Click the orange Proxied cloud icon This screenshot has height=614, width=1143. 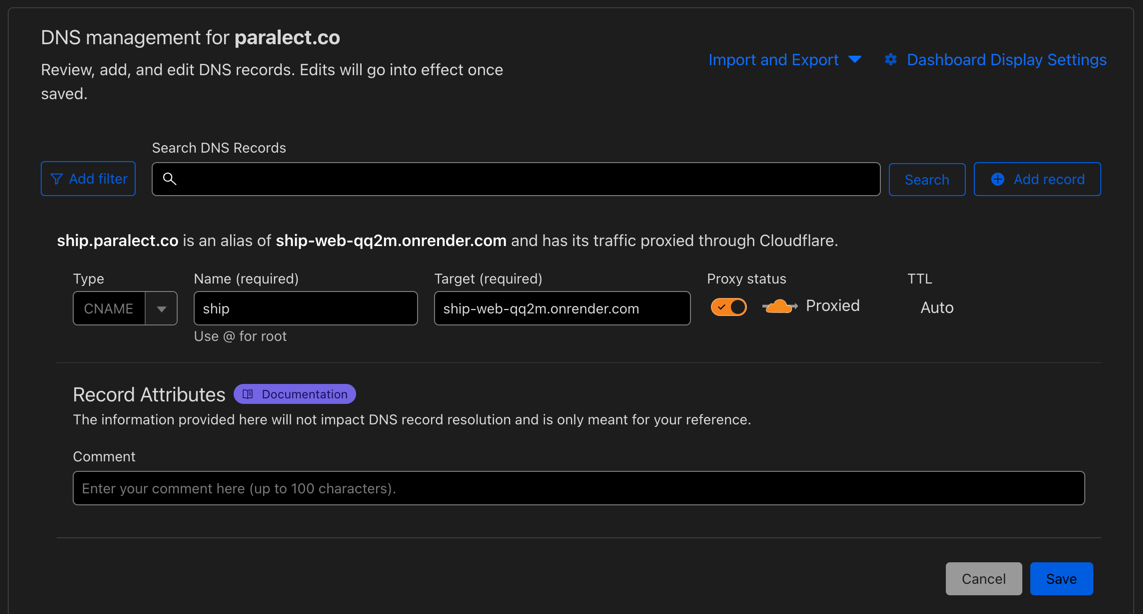[779, 306]
